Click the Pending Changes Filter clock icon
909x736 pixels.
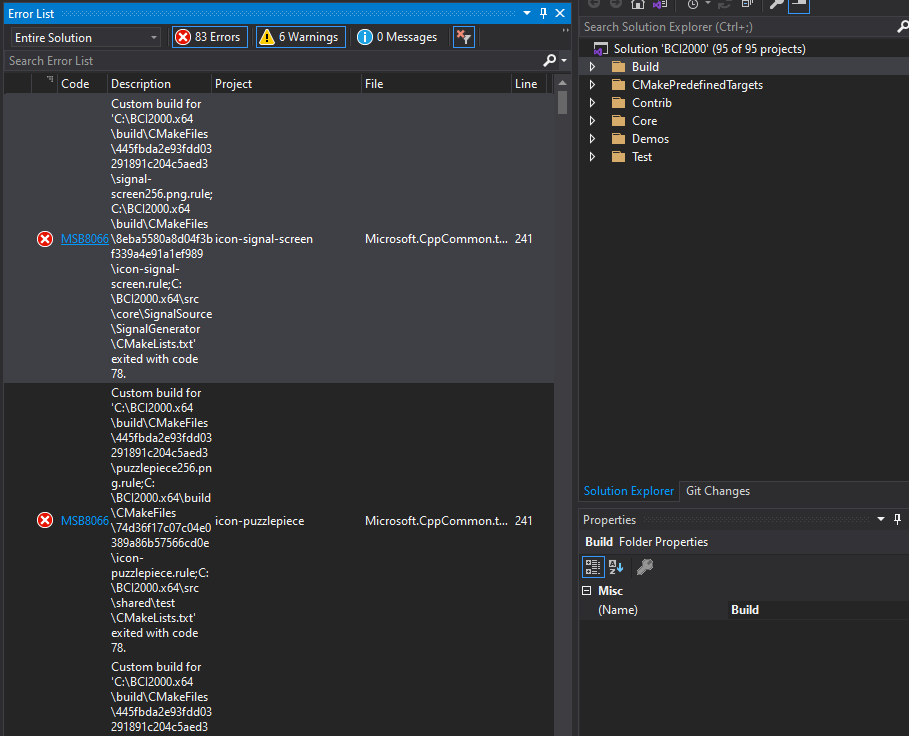coord(693,4)
